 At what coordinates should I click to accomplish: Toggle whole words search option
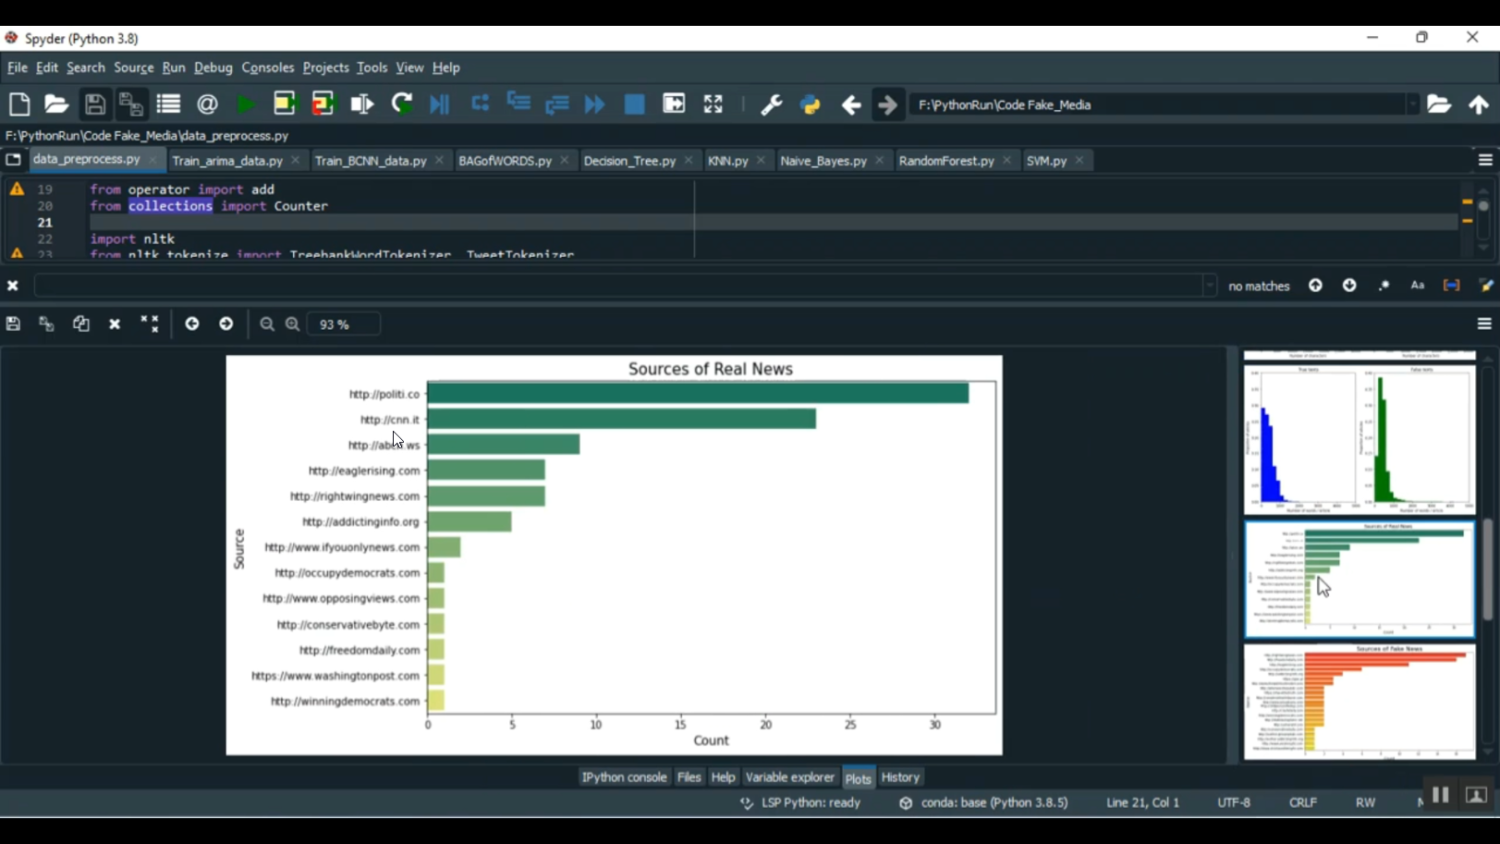tap(1451, 286)
